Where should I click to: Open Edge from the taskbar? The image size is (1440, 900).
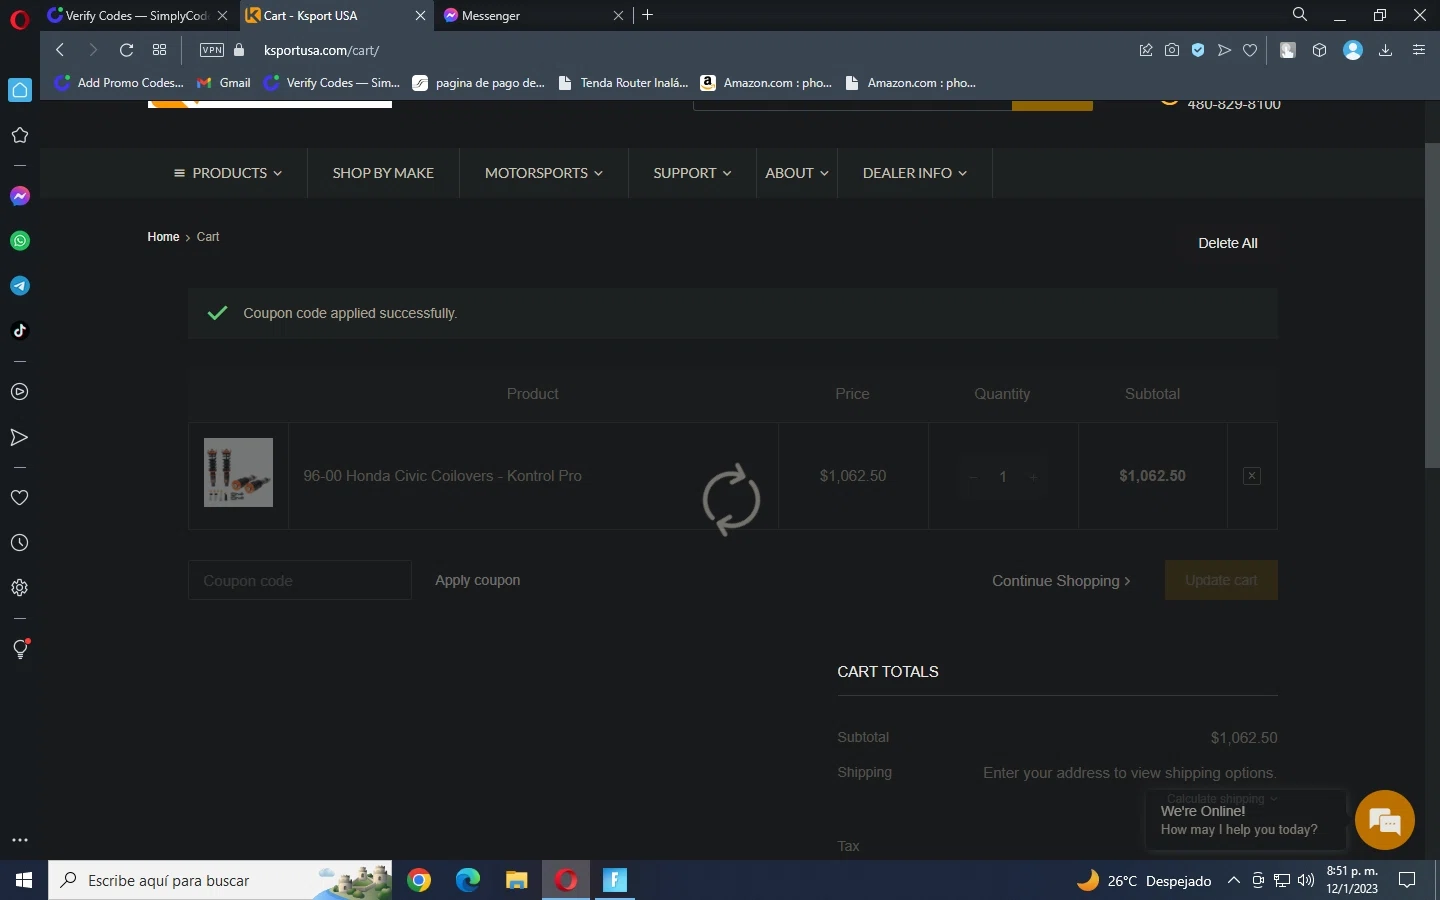(x=468, y=880)
